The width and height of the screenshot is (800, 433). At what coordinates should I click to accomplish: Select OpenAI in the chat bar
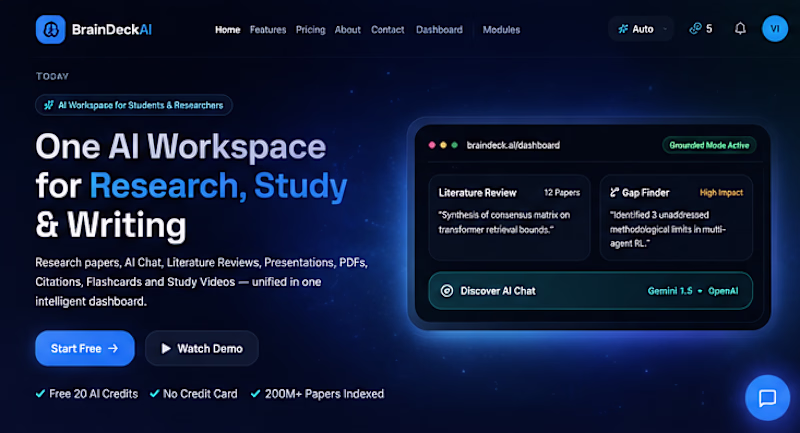tap(723, 291)
